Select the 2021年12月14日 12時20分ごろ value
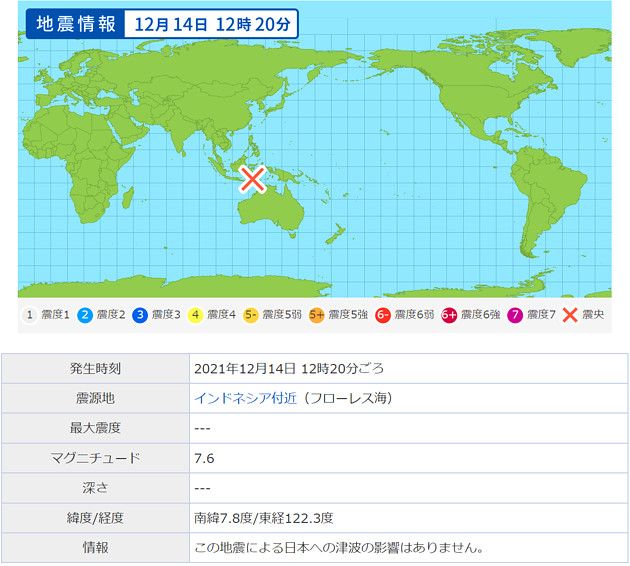Image resolution: width=630 pixels, height=566 pixels. tap(289, 368)
